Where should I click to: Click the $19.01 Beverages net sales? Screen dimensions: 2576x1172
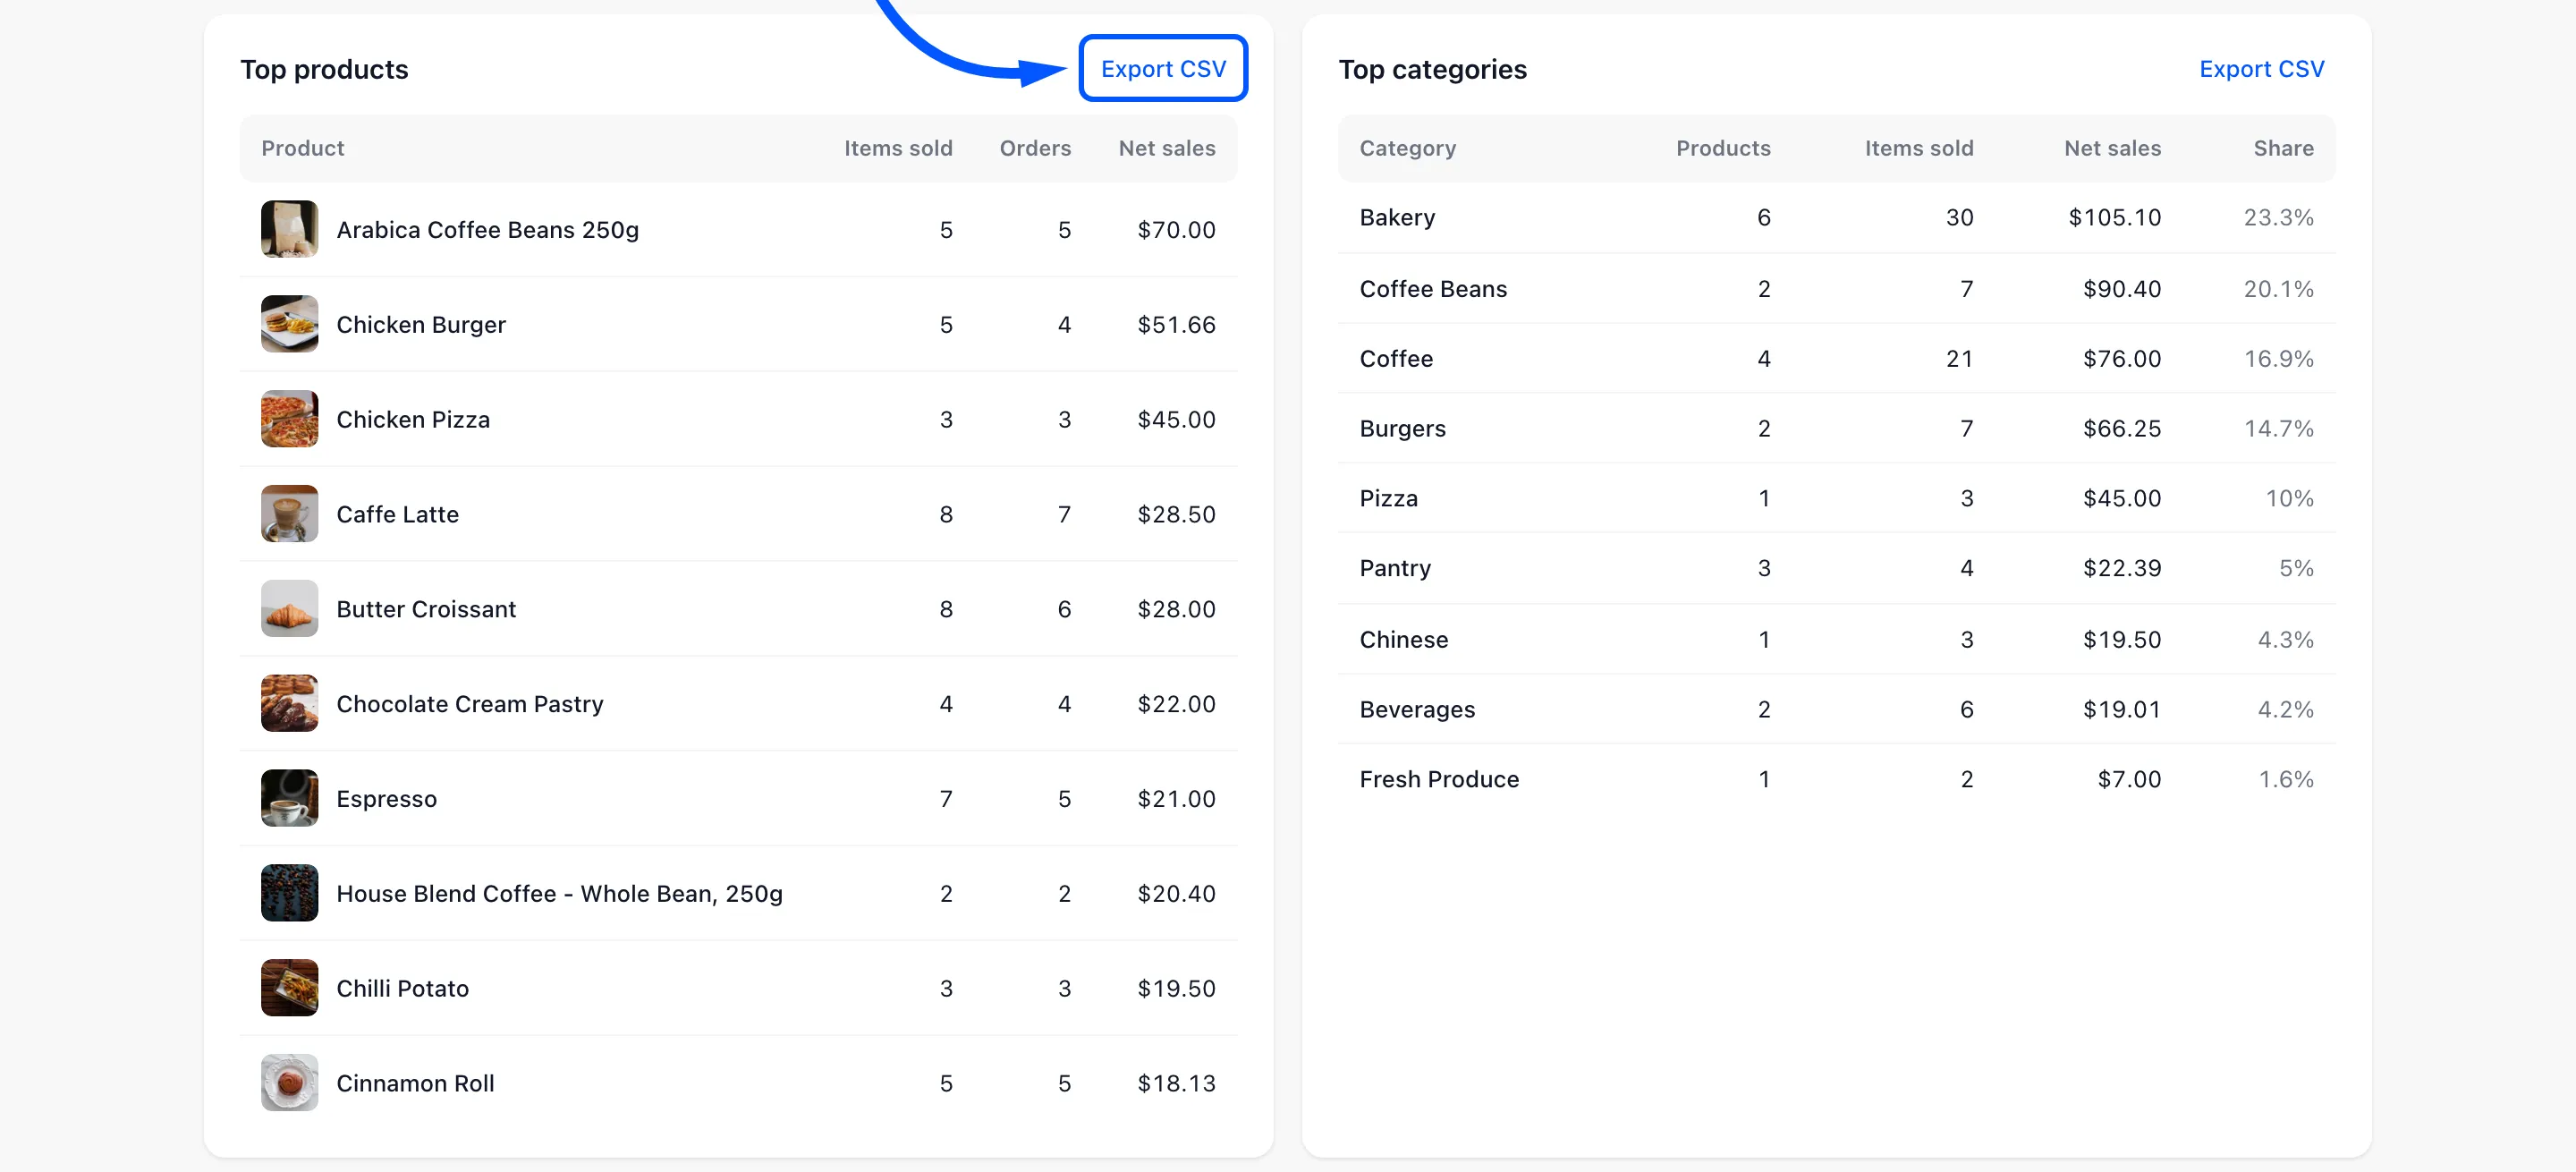pyautogui.click(x=2121, y=710)
